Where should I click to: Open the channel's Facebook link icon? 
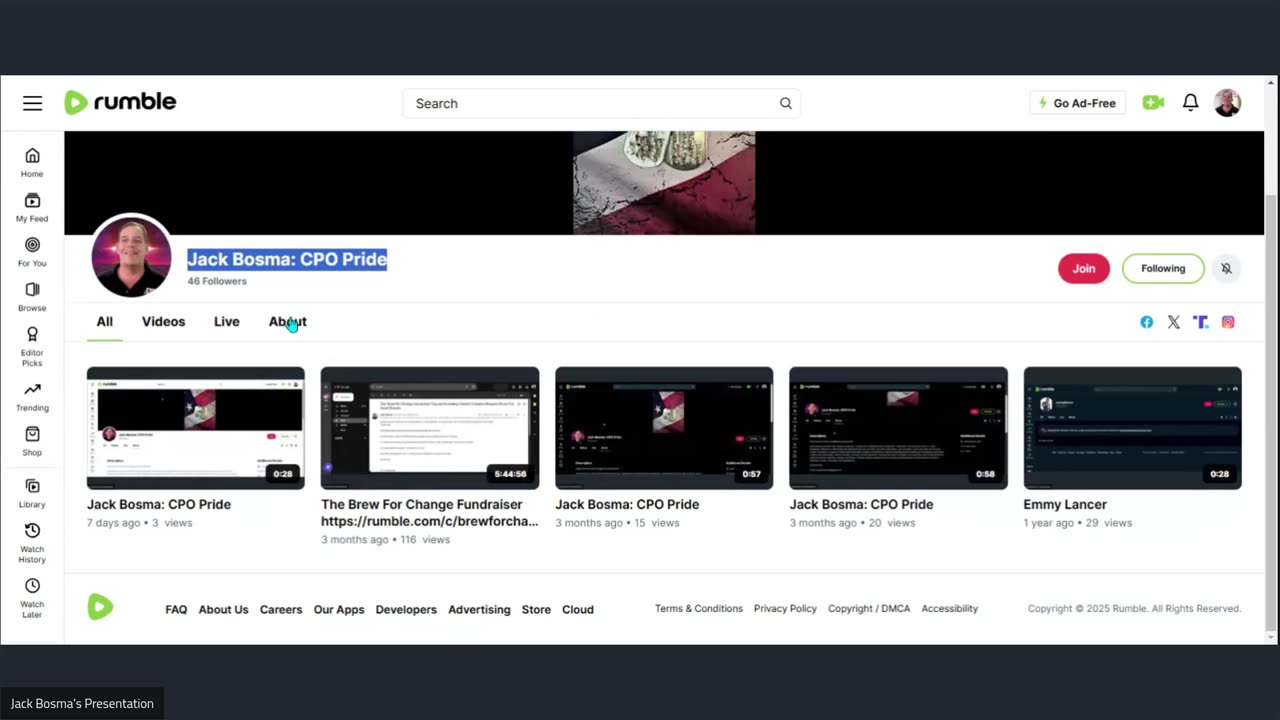coord(1146,322)
